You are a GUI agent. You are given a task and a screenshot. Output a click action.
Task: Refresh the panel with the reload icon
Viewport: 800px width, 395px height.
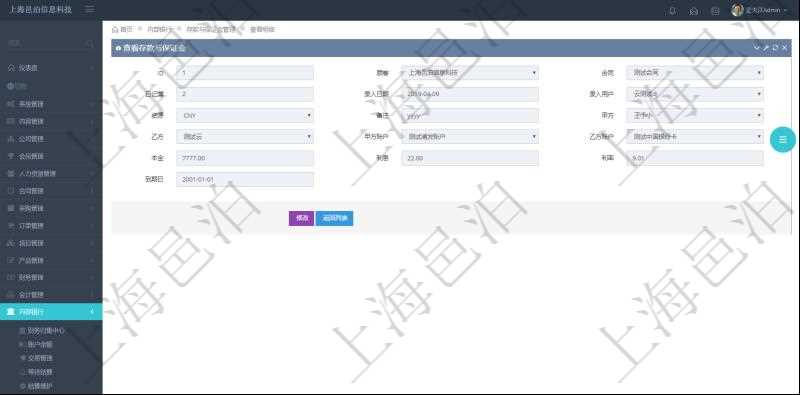pyautogui.click(x=775, y=47)
